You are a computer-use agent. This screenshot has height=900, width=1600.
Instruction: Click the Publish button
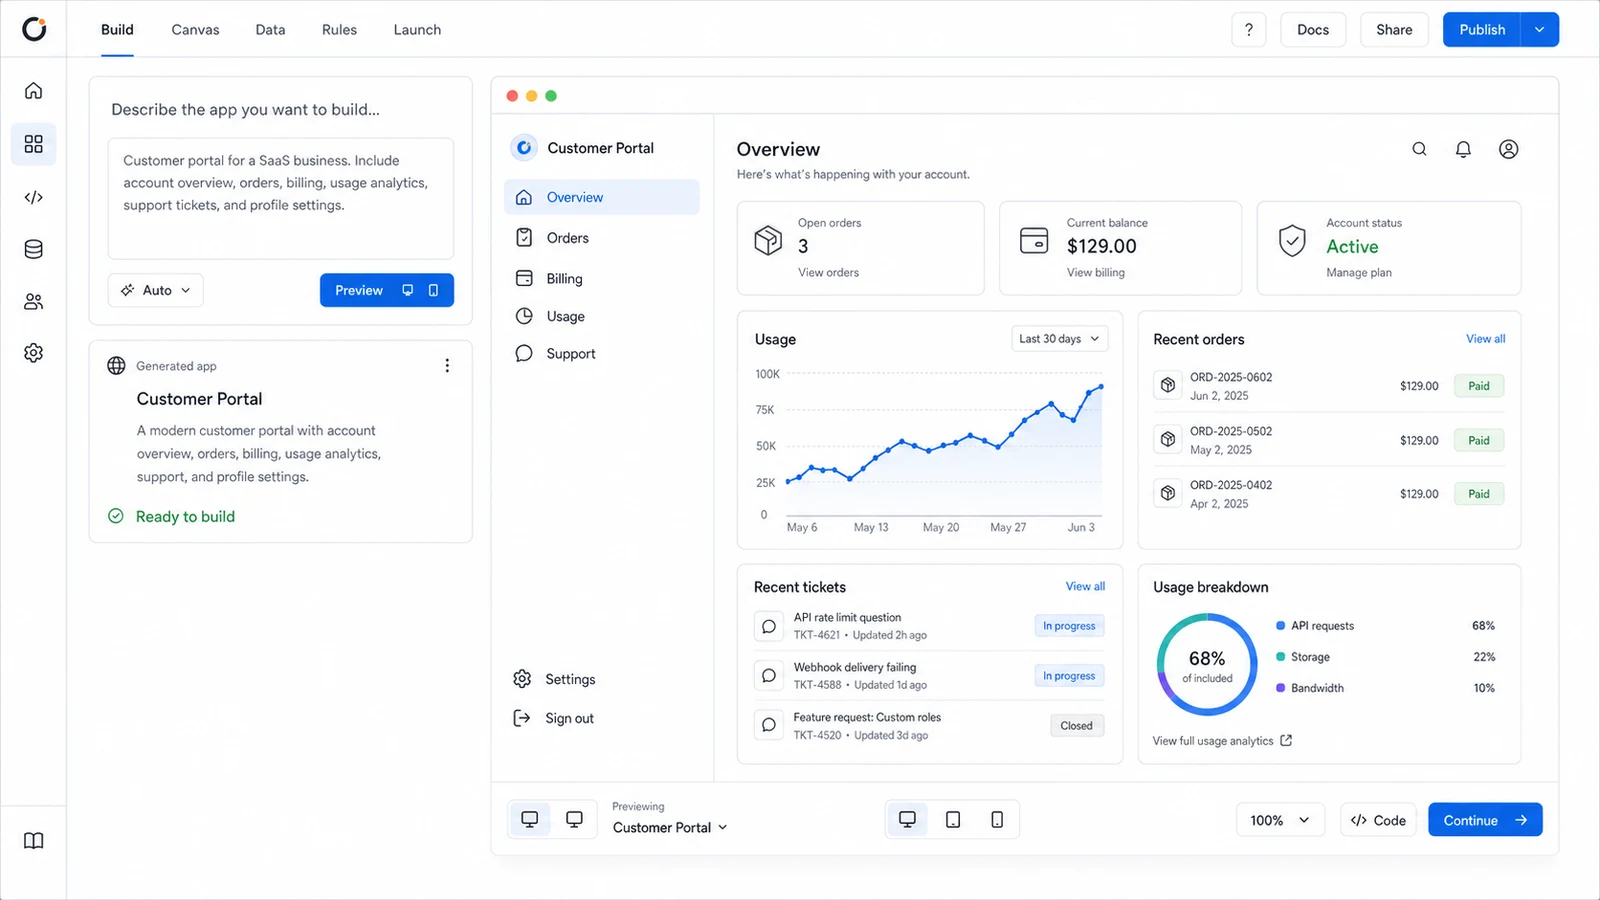pos(1482,30)
